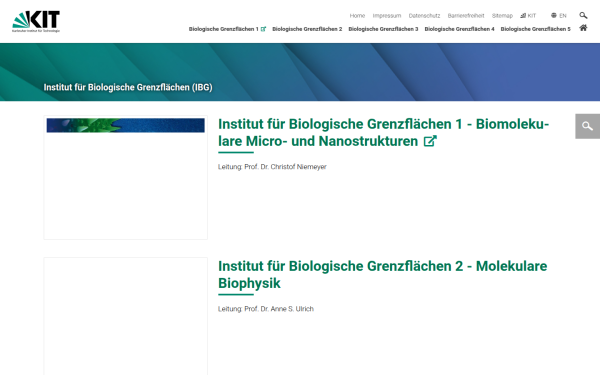Click the IBG 2 thumbnail image
Viewport: 600px width, 375px height.
pos(126,316)
